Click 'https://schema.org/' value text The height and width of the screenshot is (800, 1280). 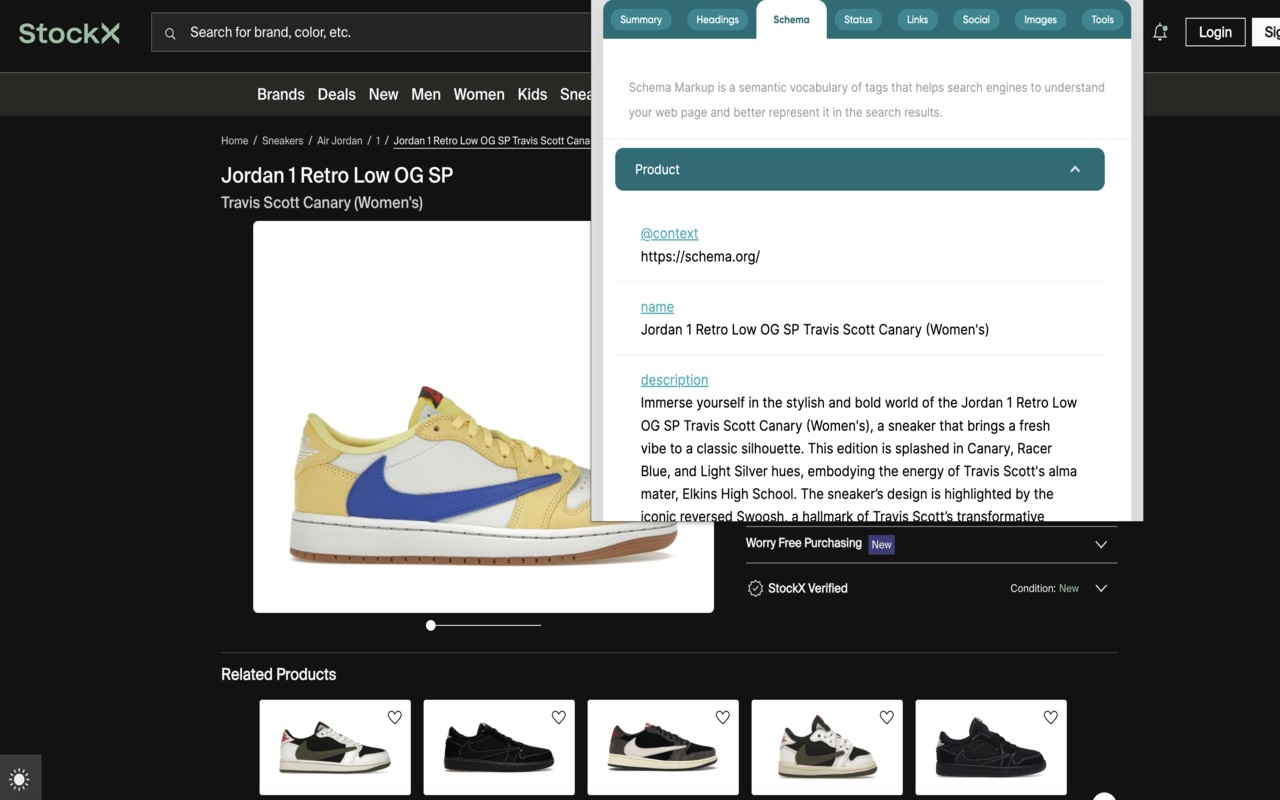pyautogui.click(x=700, y=256)
